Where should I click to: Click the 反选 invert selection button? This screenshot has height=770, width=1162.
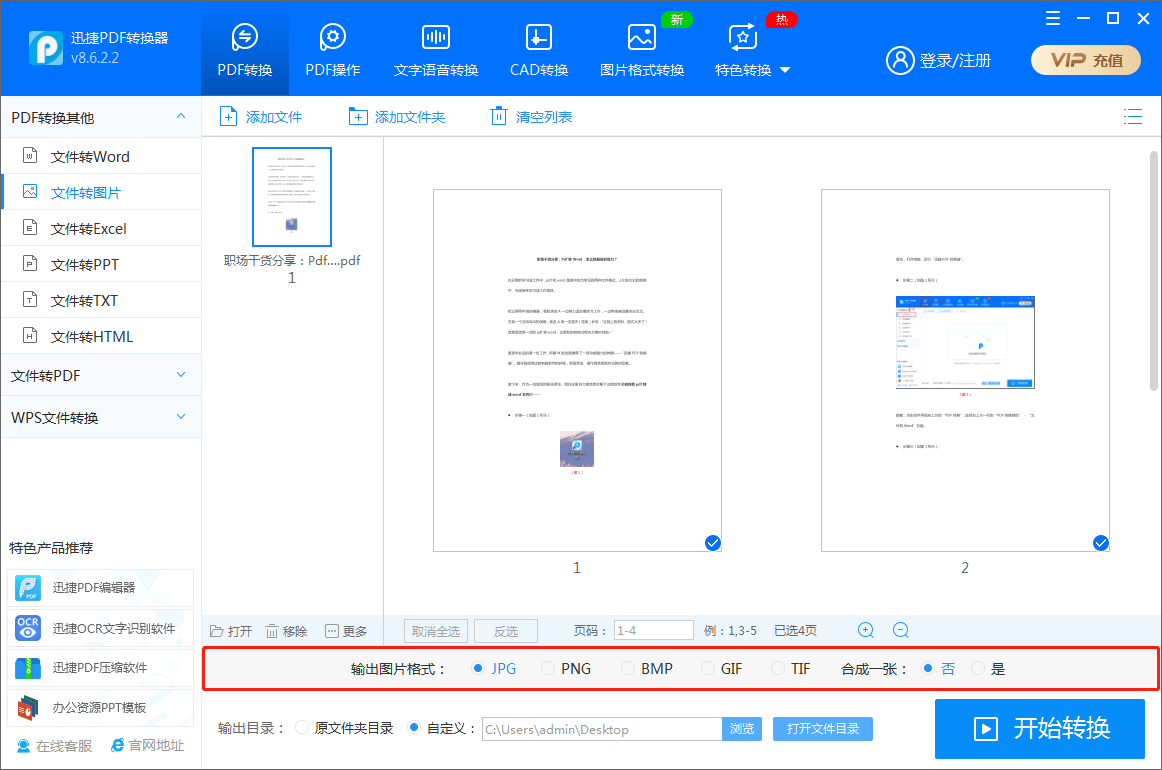pos(505,630)
